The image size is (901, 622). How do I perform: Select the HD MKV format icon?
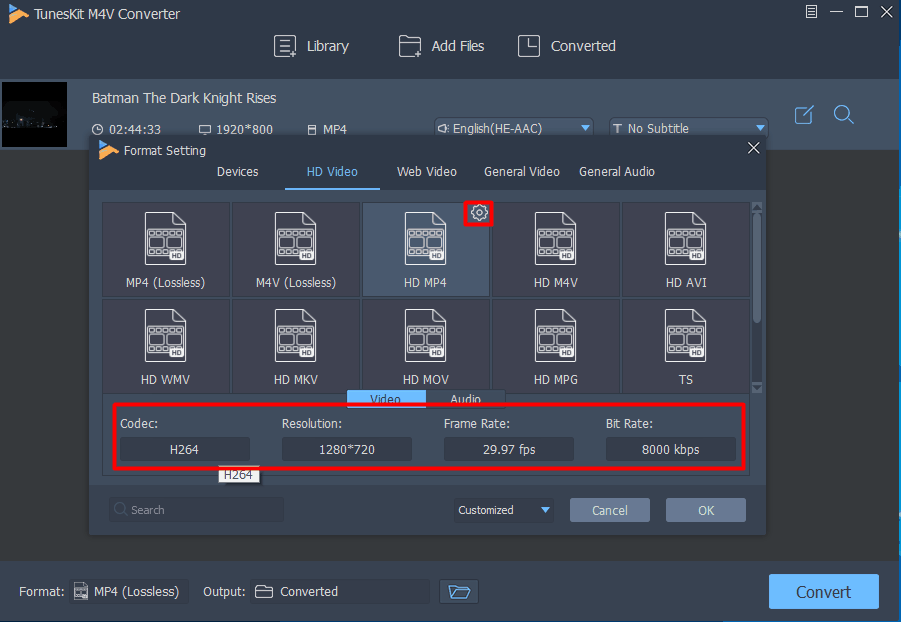[295, 336]
